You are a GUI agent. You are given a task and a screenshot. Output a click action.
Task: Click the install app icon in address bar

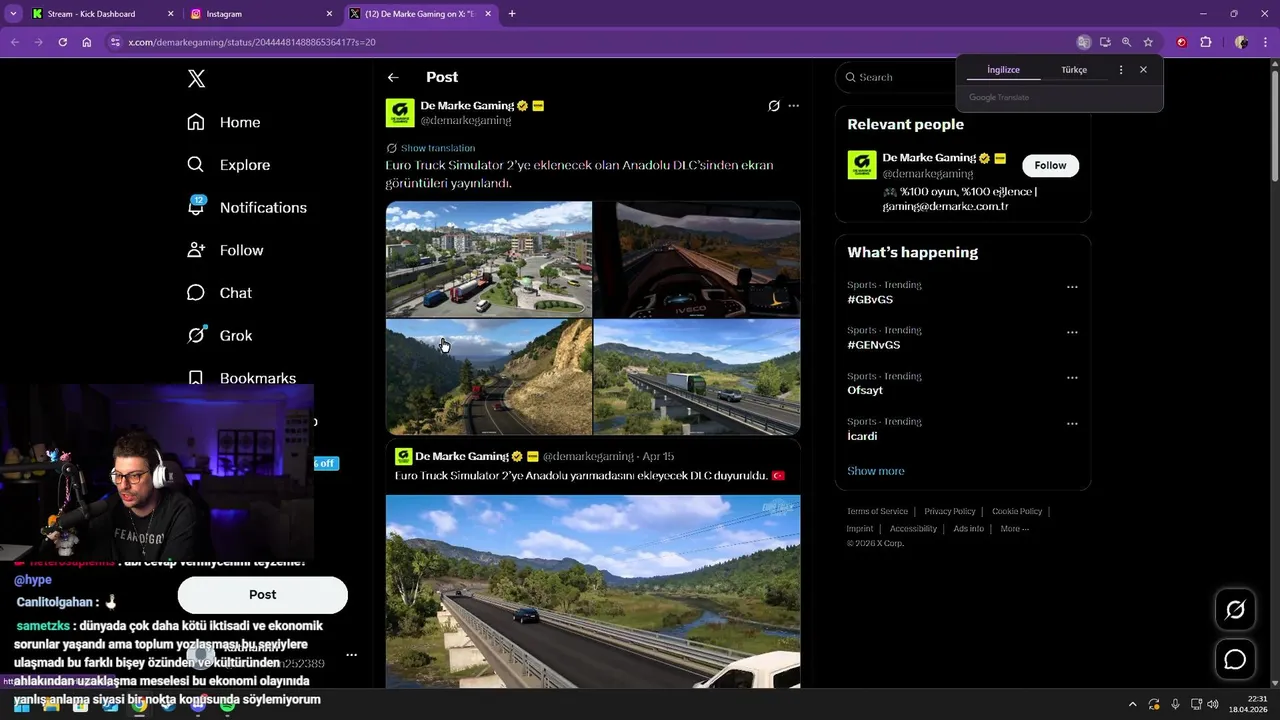pos(1105,42)
